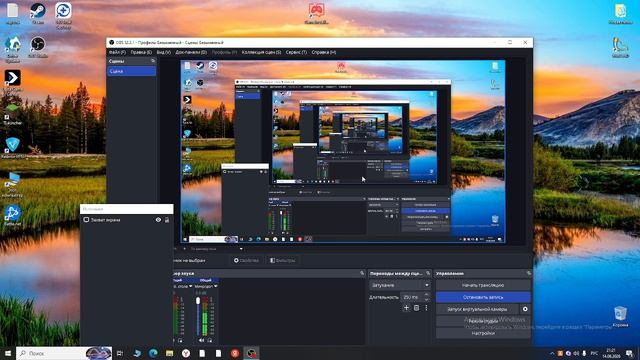Open source Фильтры button
This screenshot has height=360, width=640.
(x=282, y=260)
